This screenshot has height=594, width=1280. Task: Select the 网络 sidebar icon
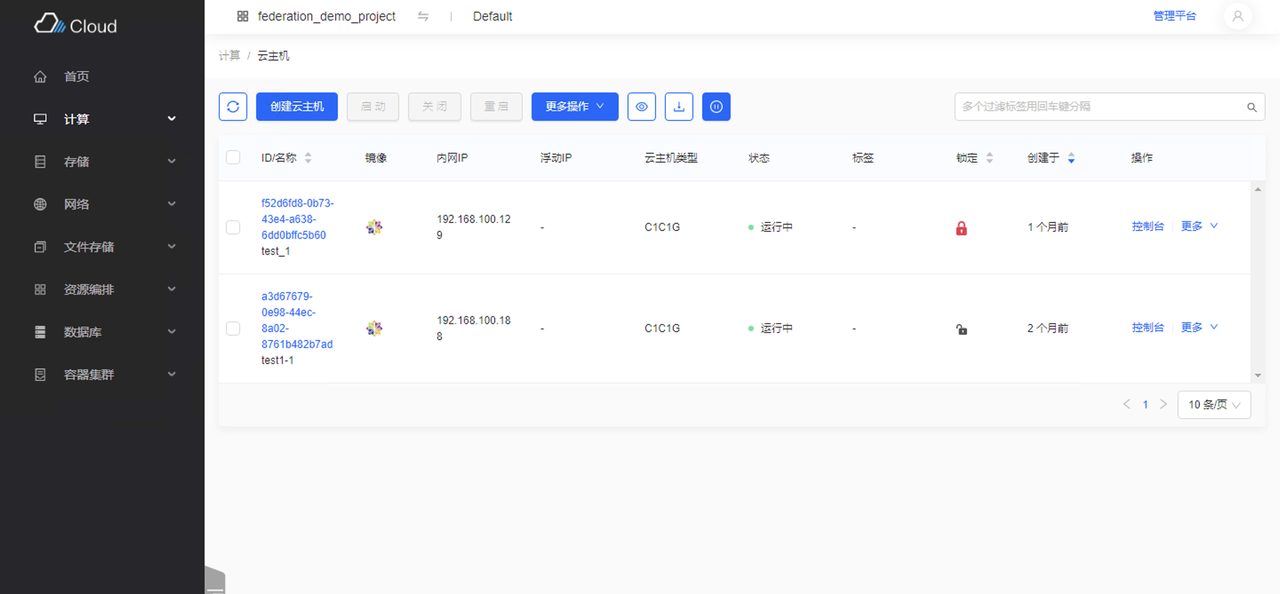[40, 204]
